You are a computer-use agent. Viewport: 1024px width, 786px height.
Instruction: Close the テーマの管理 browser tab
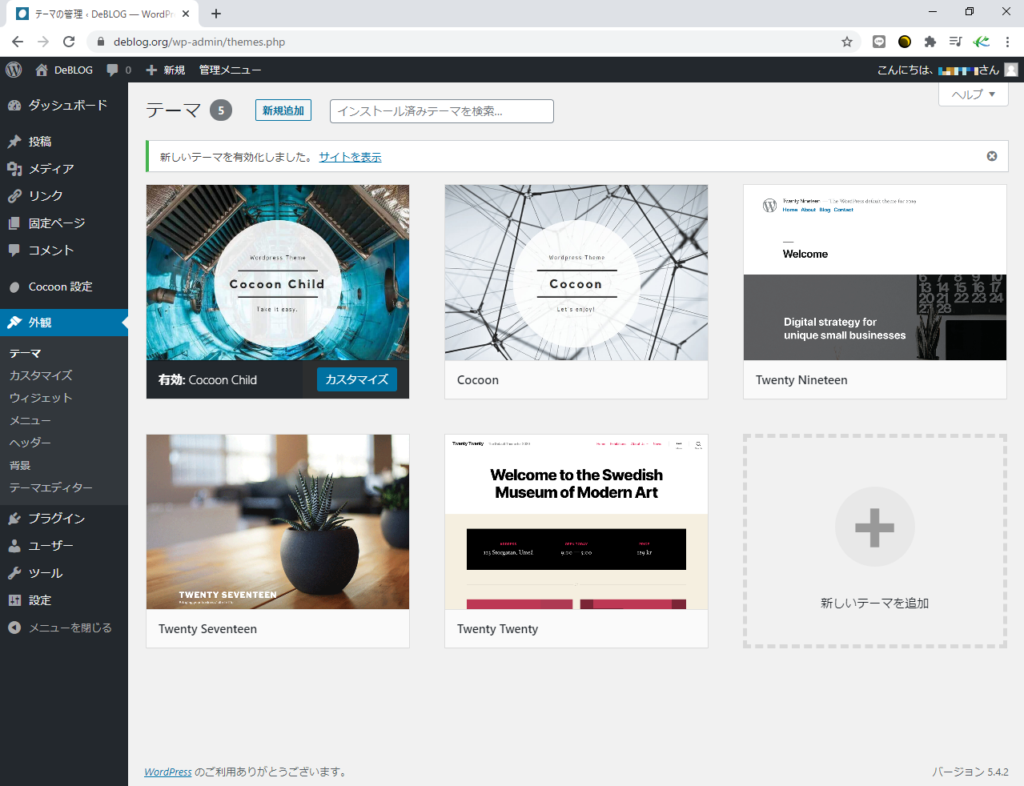click(185, 14)
